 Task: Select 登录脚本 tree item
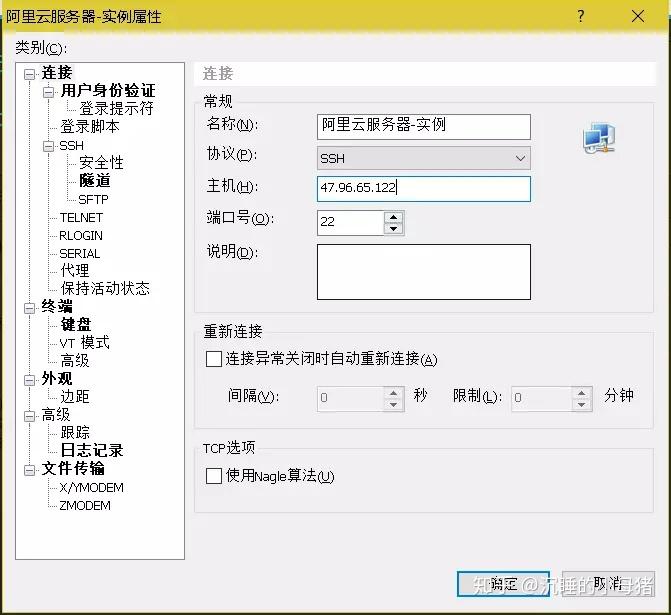90,126
